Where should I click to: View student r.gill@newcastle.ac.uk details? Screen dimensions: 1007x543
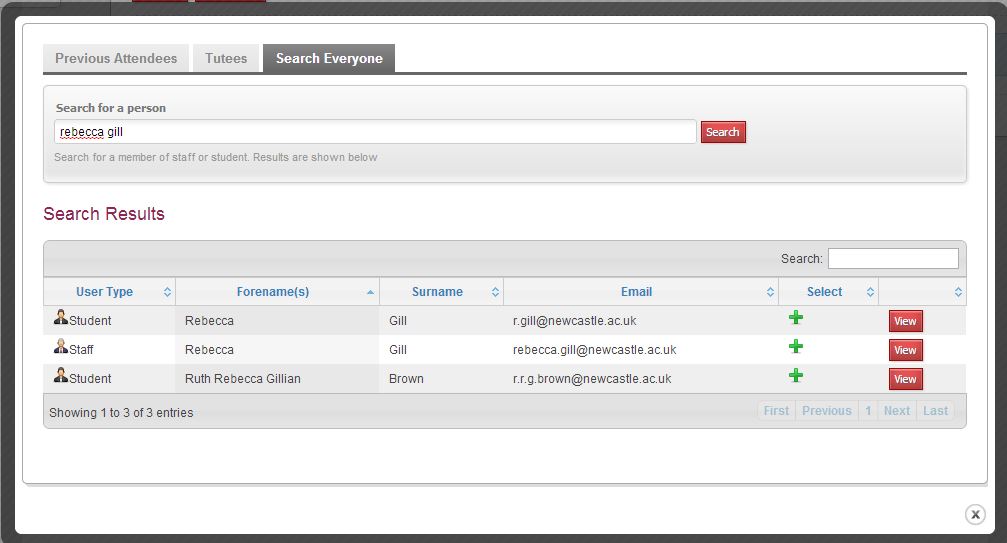click(x=905, y=321)
